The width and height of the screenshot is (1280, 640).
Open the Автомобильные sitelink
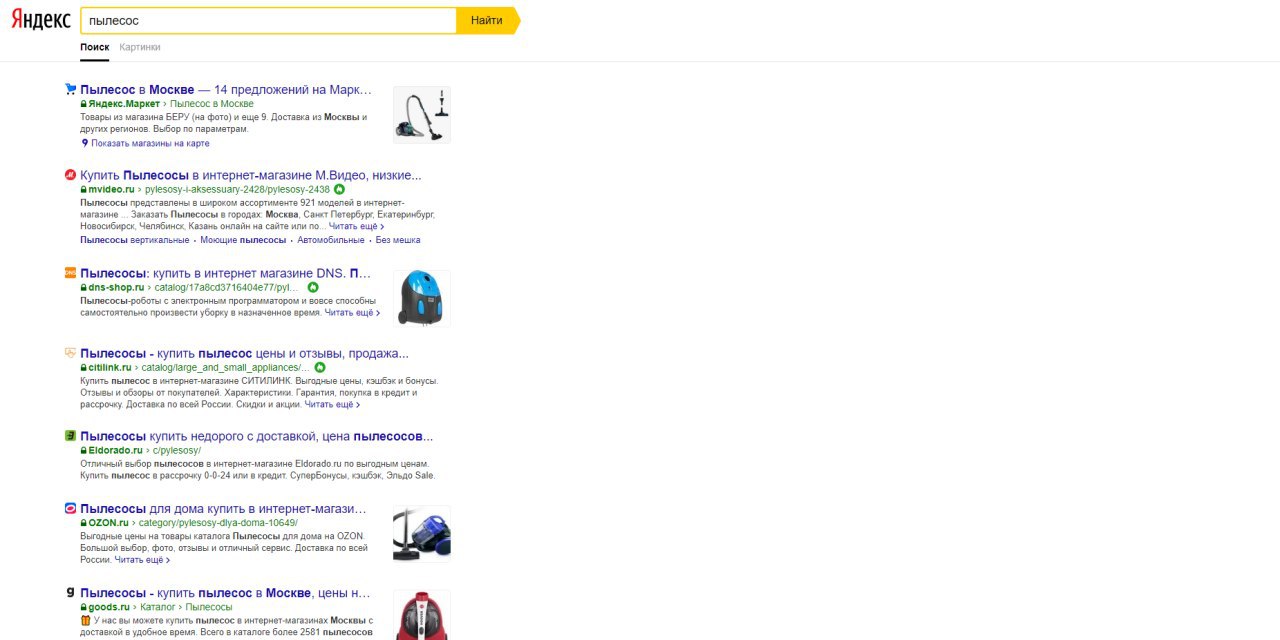(x=331, y=240)
